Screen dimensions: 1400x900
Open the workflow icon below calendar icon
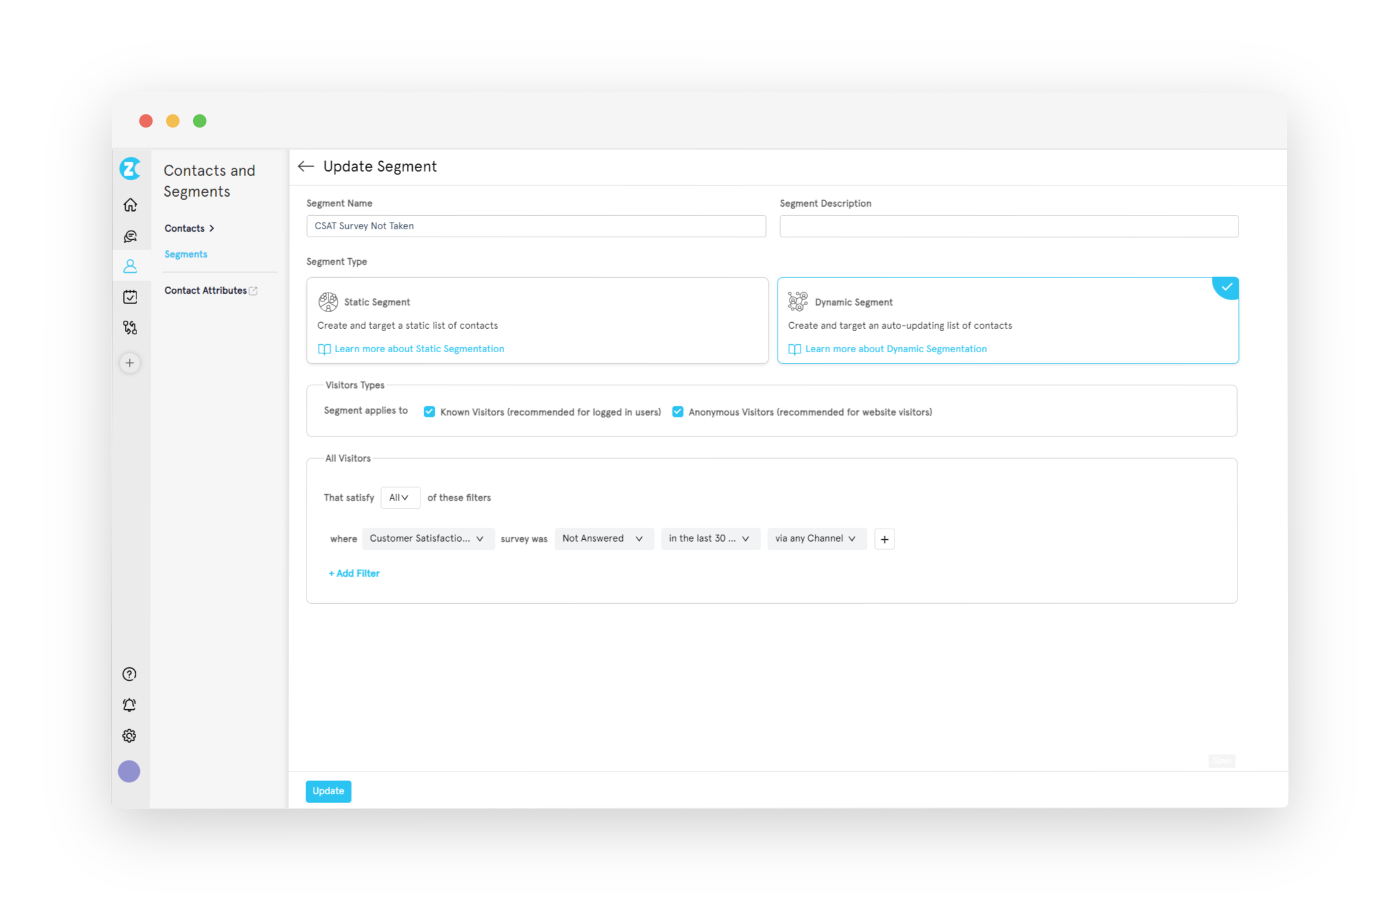[x=130, y=327]
